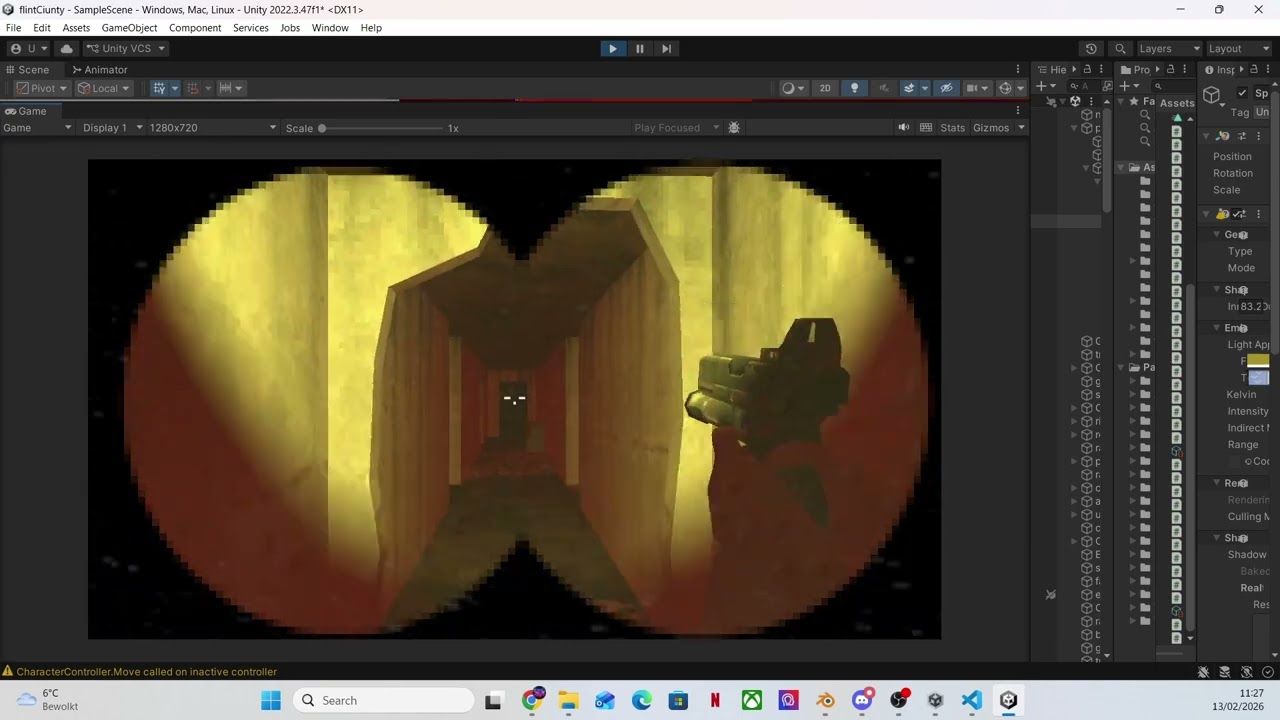Open the Play Focused dropdown
The width and height of the screenshot is (1280, 720).
point(676,128)
